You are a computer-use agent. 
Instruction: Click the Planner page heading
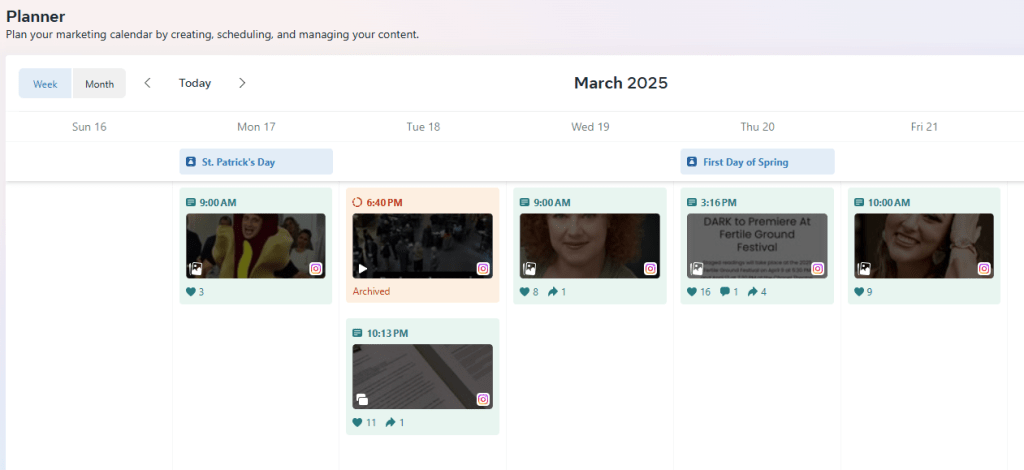tap(35, 16)
